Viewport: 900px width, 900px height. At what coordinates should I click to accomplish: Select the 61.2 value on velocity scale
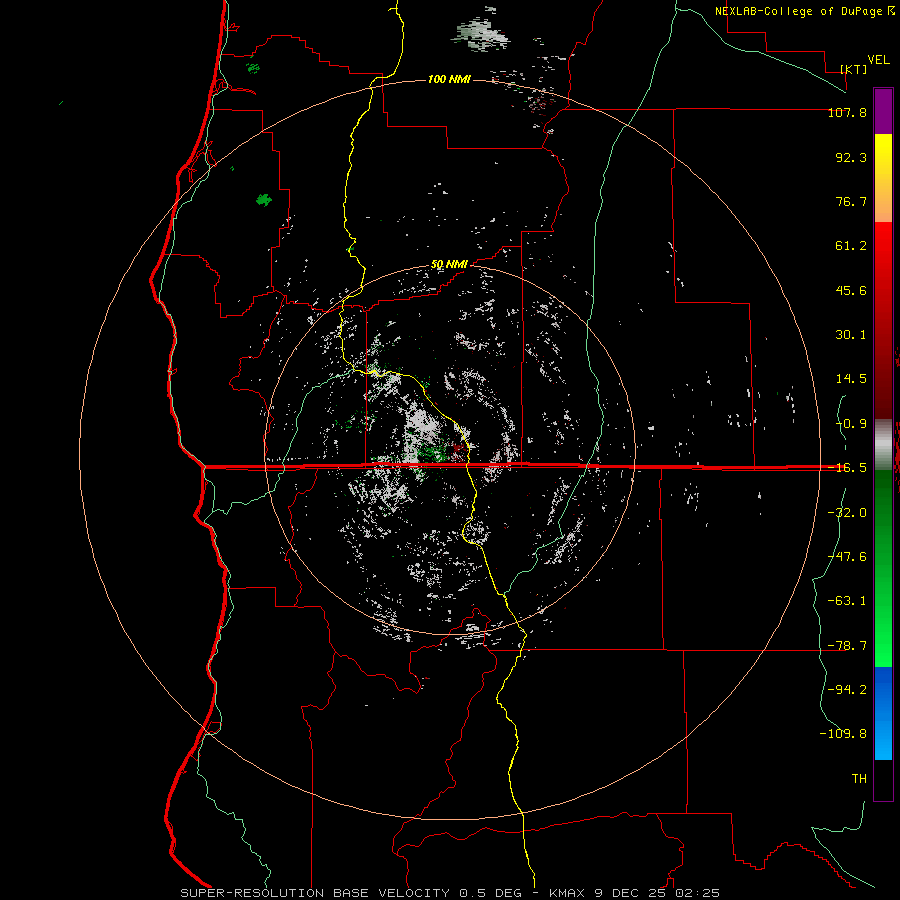851,246
